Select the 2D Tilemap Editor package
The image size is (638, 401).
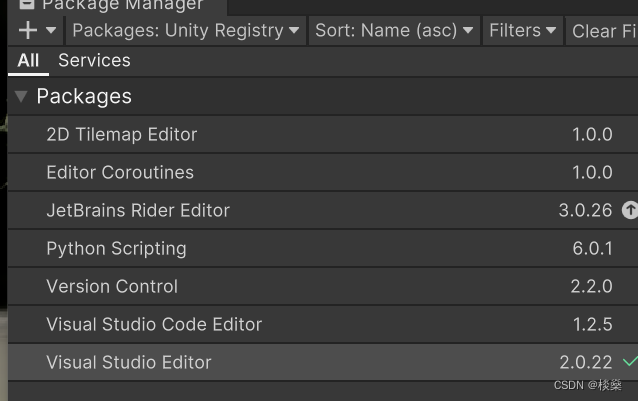[323, 135]
